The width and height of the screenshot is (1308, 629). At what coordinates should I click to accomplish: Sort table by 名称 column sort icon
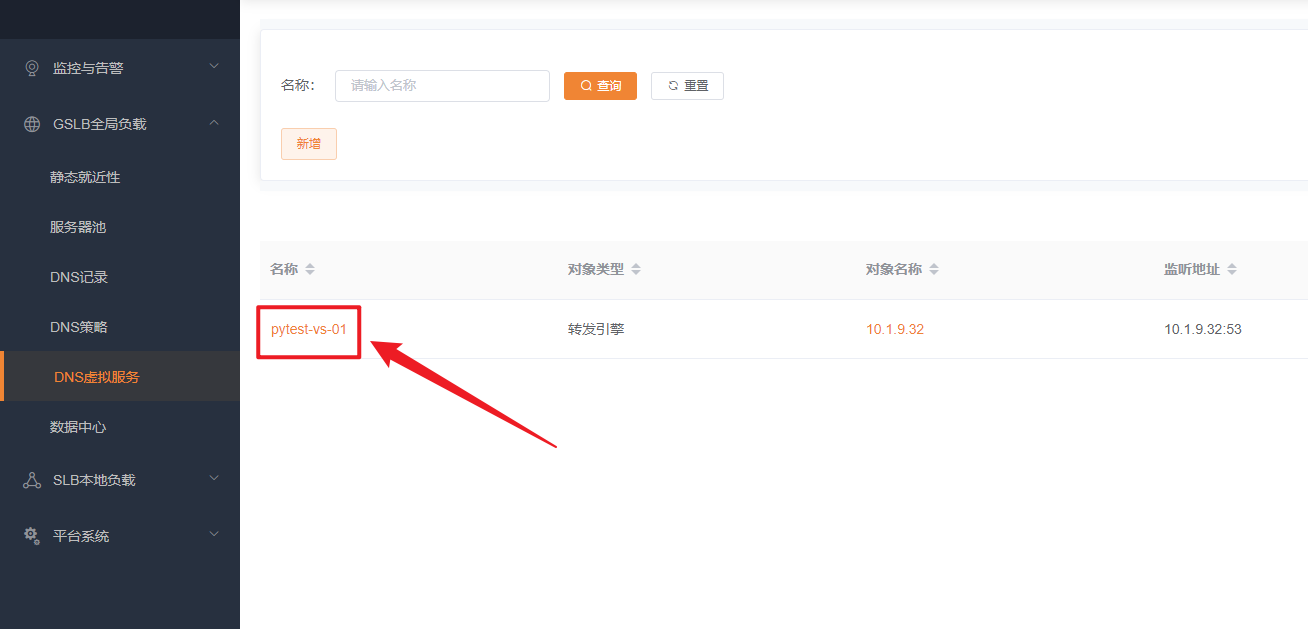coord(310,270)
